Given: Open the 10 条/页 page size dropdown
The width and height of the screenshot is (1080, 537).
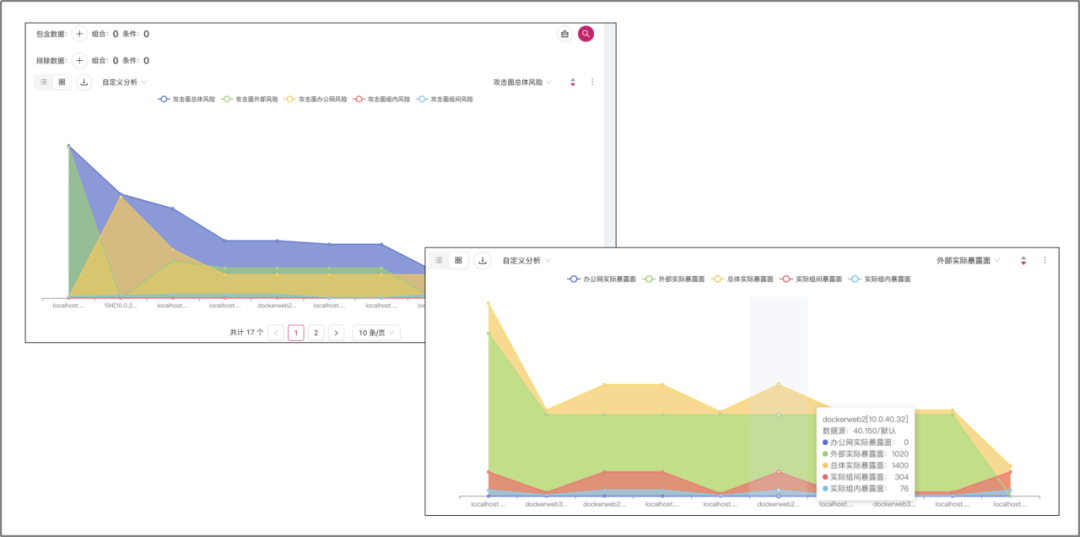Looking at the screenshot, I should click(x=376, y=333).
